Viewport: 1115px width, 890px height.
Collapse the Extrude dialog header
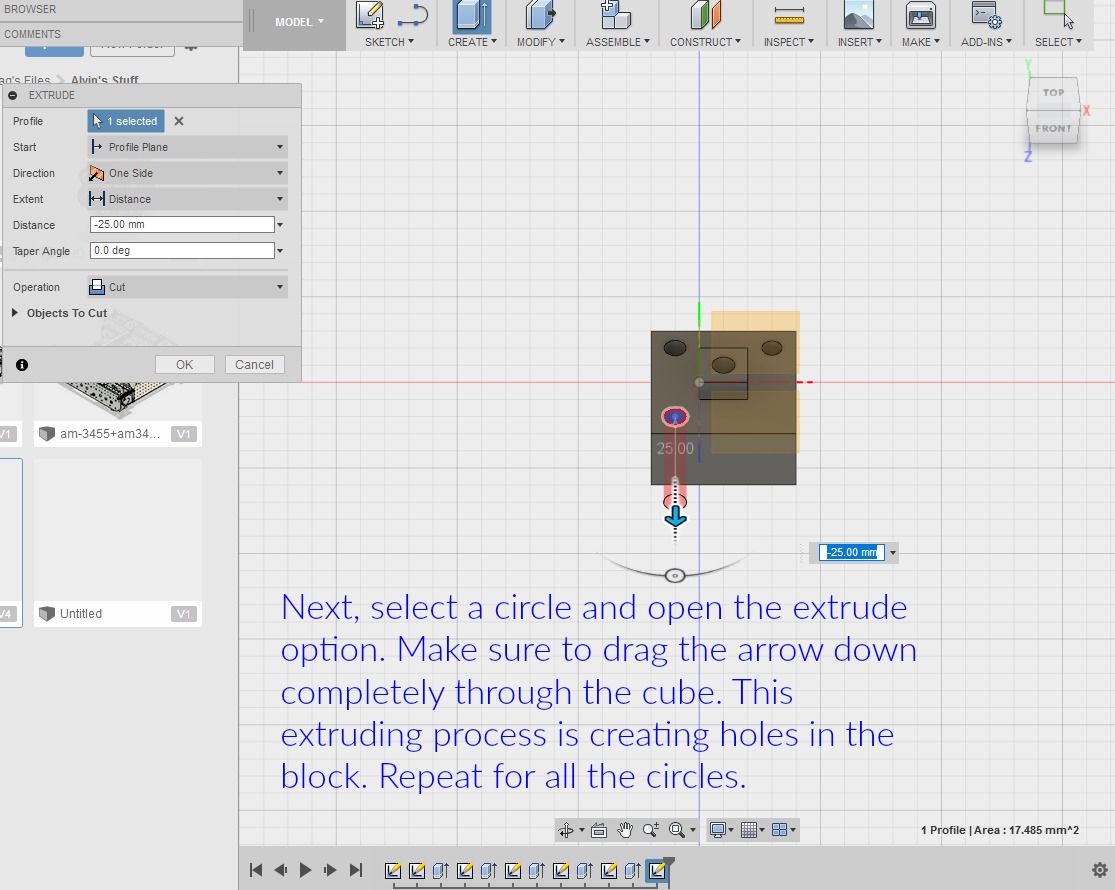tap(13, 95)
